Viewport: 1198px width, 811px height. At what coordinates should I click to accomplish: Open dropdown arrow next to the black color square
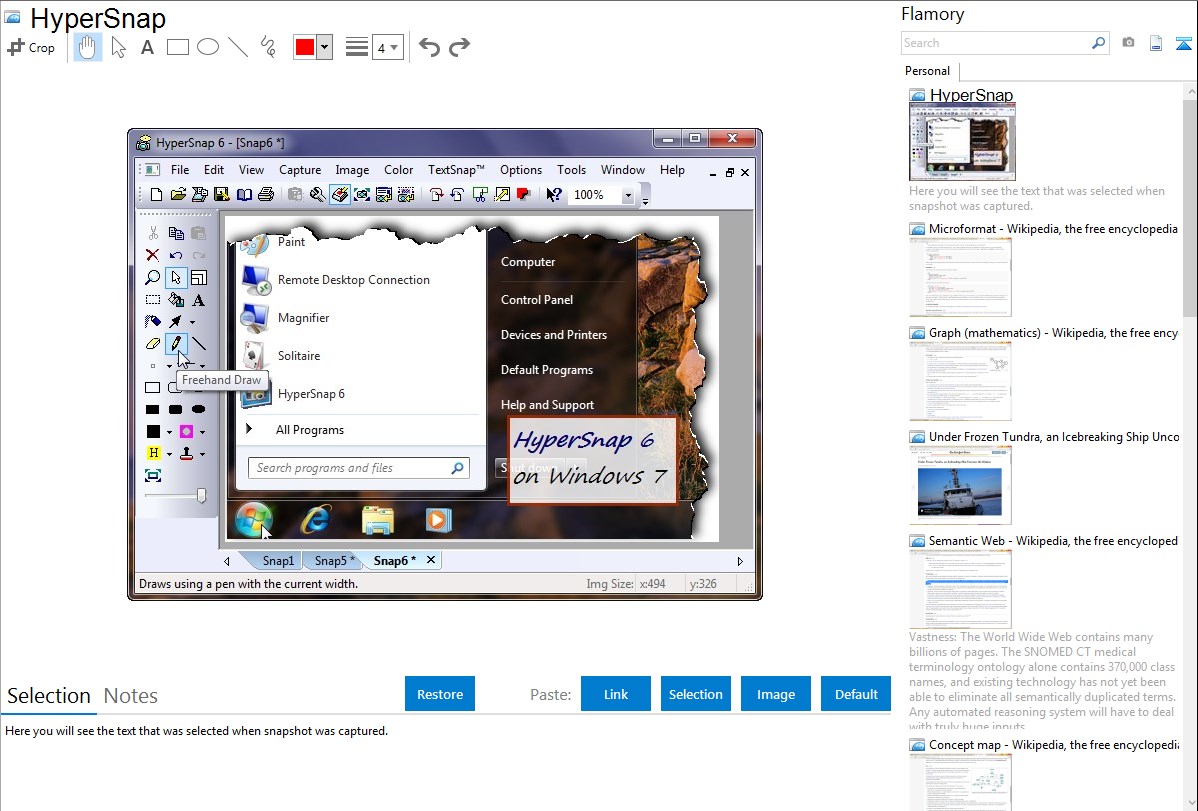(x=170, y=433)
